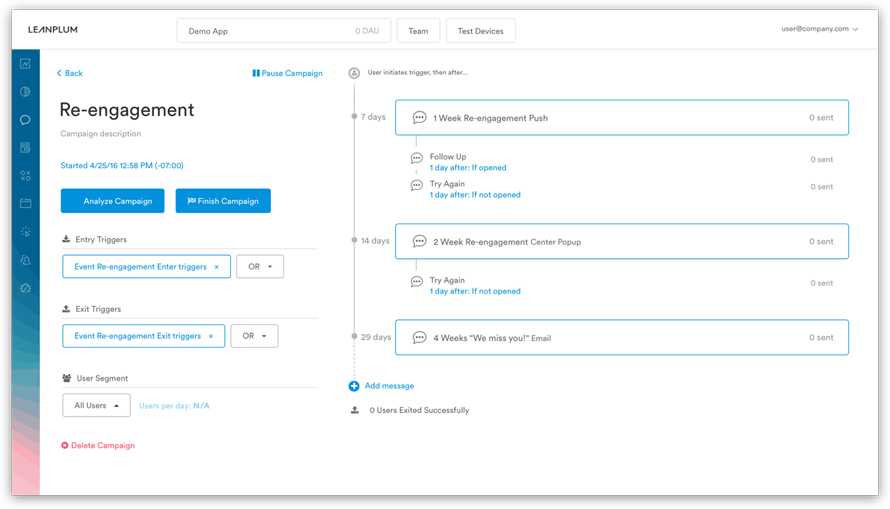Click the Analyze Campaign button
The image size is (890, 509).
coord(118,201)
